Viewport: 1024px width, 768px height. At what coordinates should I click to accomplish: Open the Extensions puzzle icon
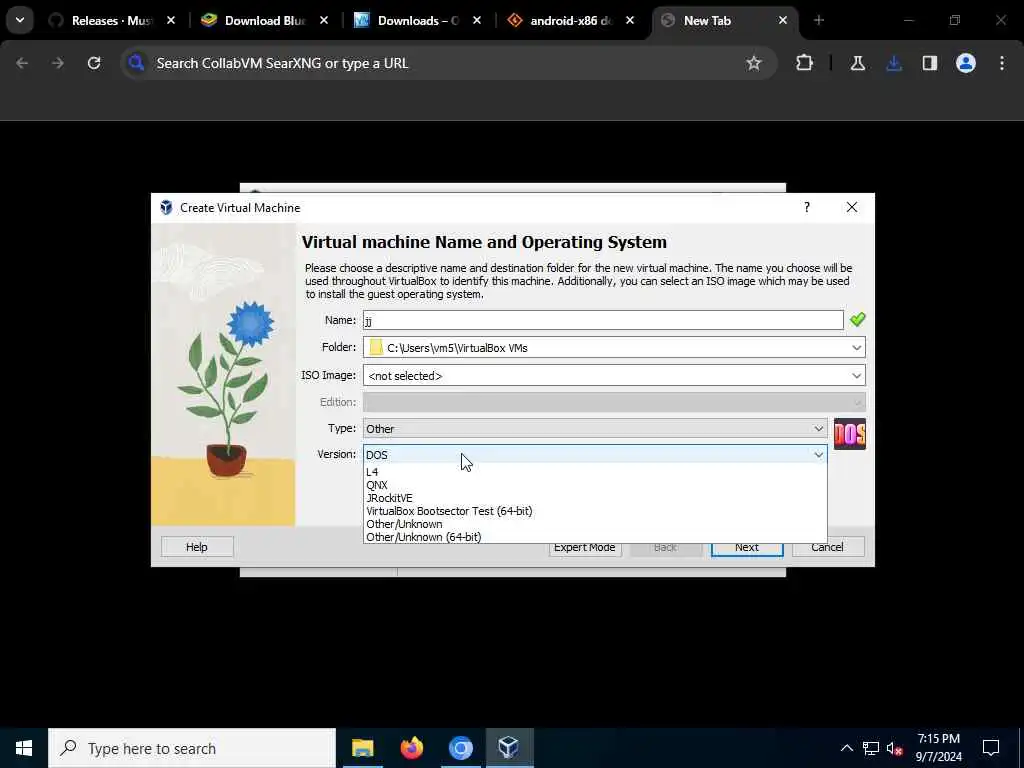click(805, 63)
